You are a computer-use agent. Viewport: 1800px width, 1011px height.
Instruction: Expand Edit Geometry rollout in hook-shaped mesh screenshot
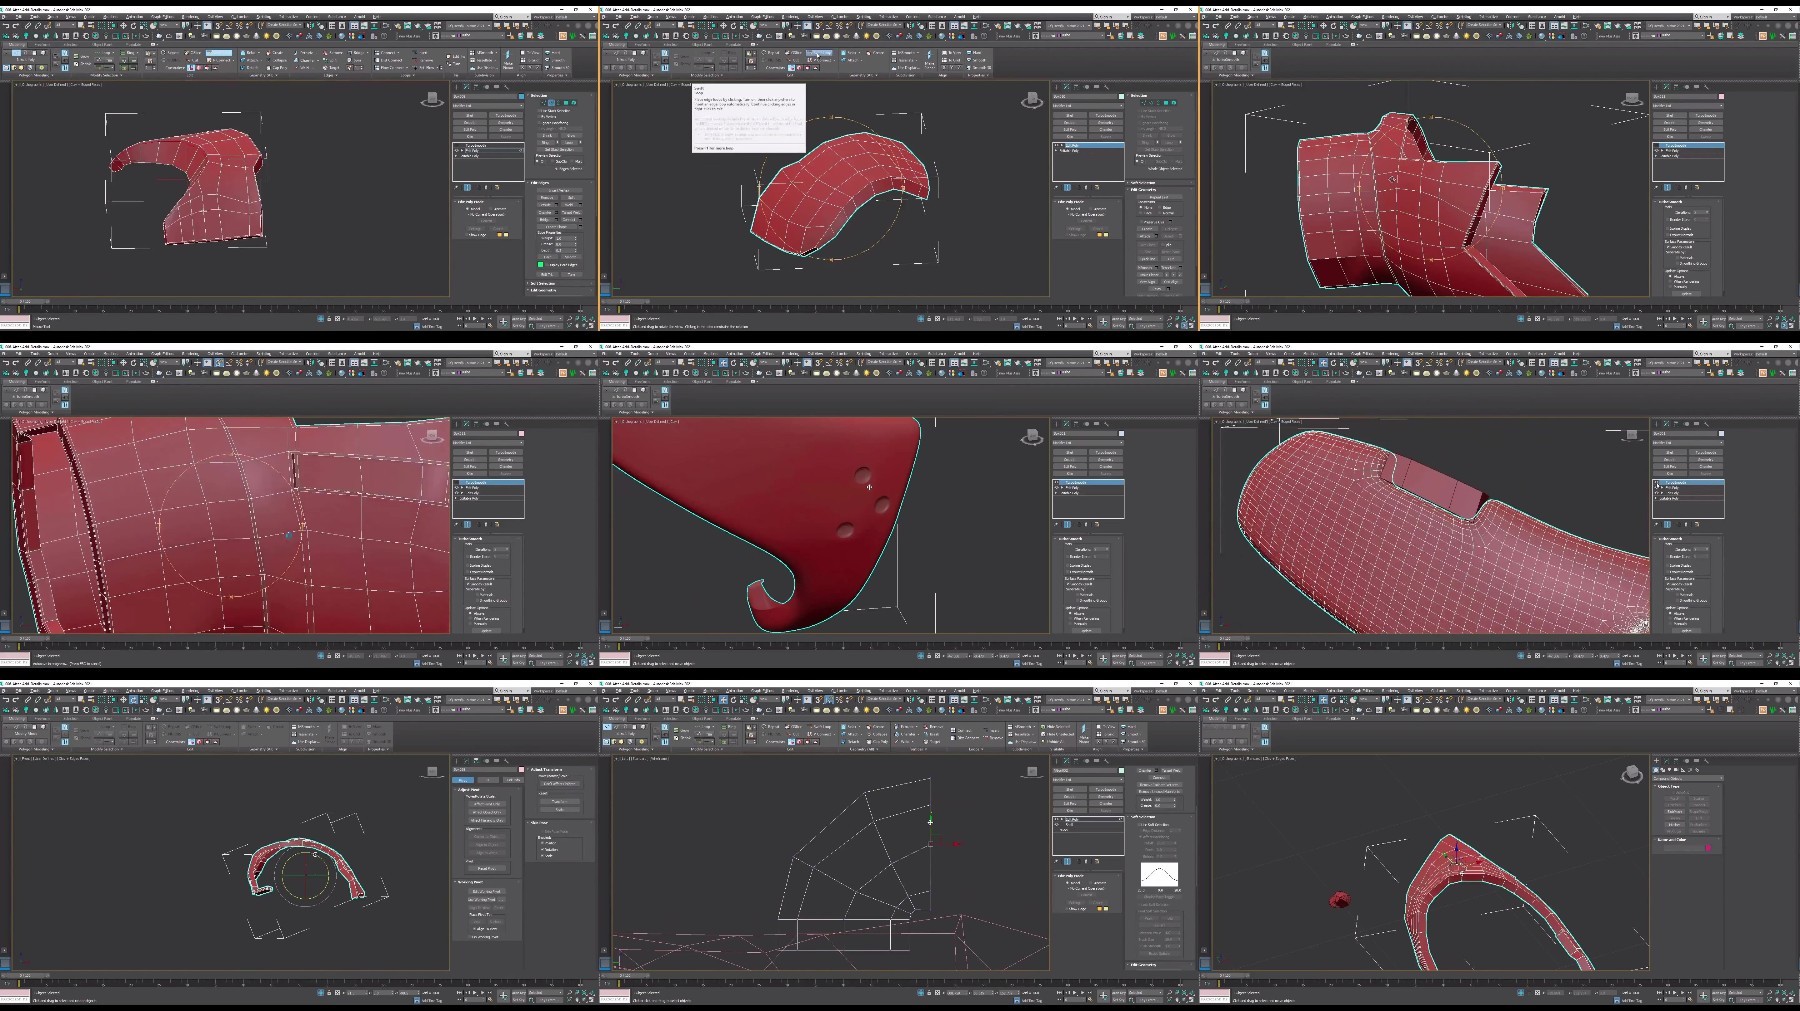559,290
